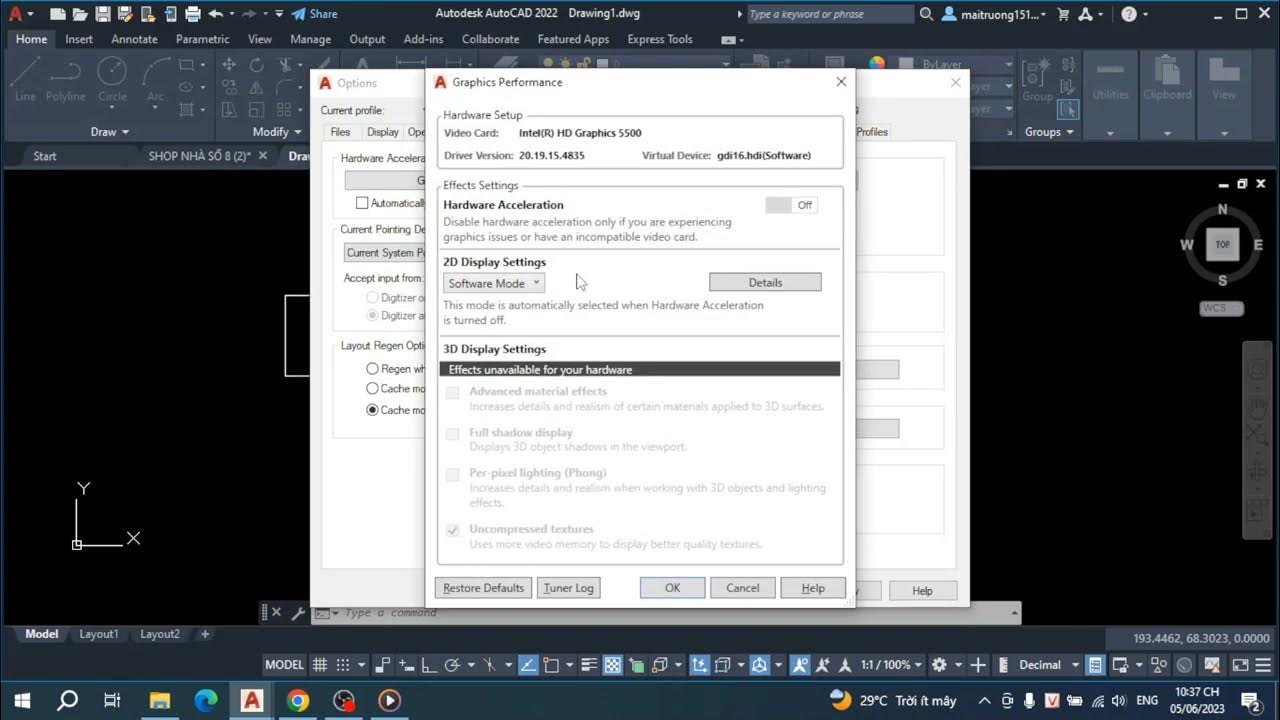The width and height of the screenshot is (1280, 720).
Task: Select the Circle tool
Action: coord(112,80)
